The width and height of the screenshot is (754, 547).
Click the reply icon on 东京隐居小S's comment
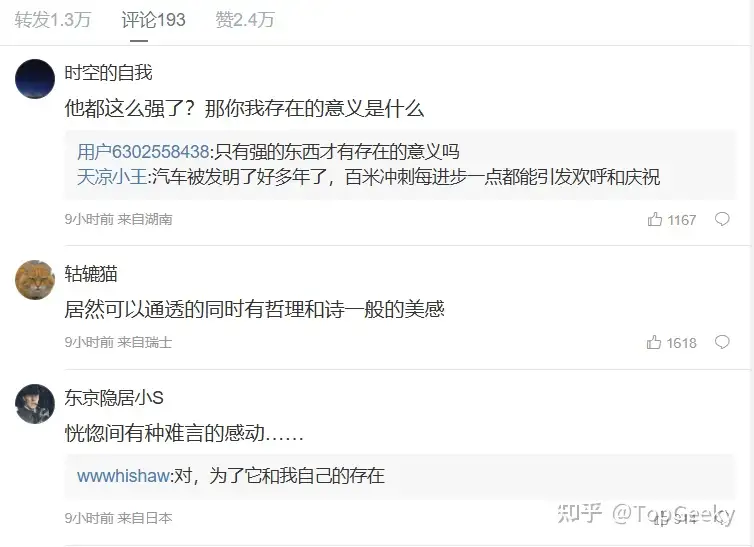click(722, 519)
